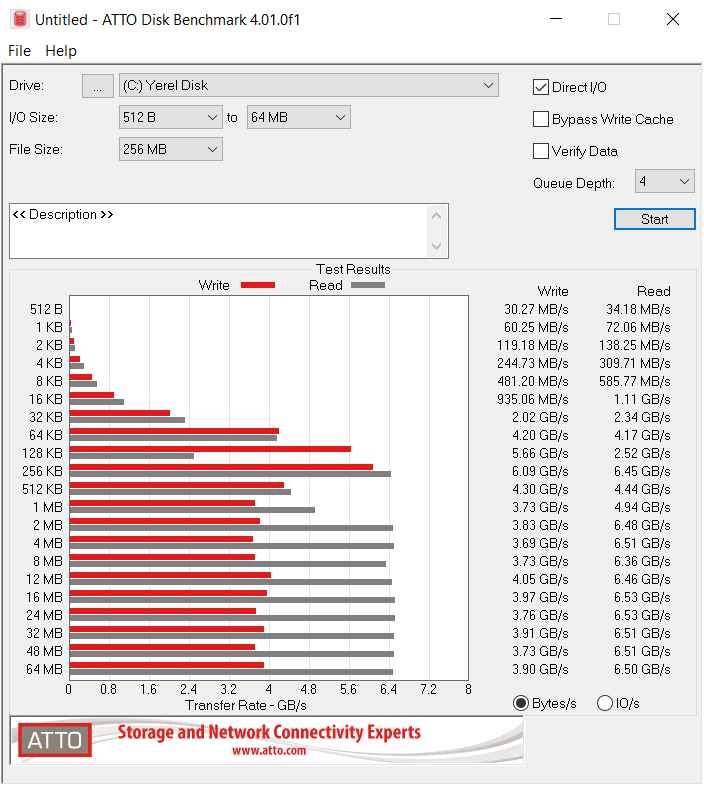Click the 256 KB red write bar
This screenshot has height=786, width=704.
[x=221, y=467]
